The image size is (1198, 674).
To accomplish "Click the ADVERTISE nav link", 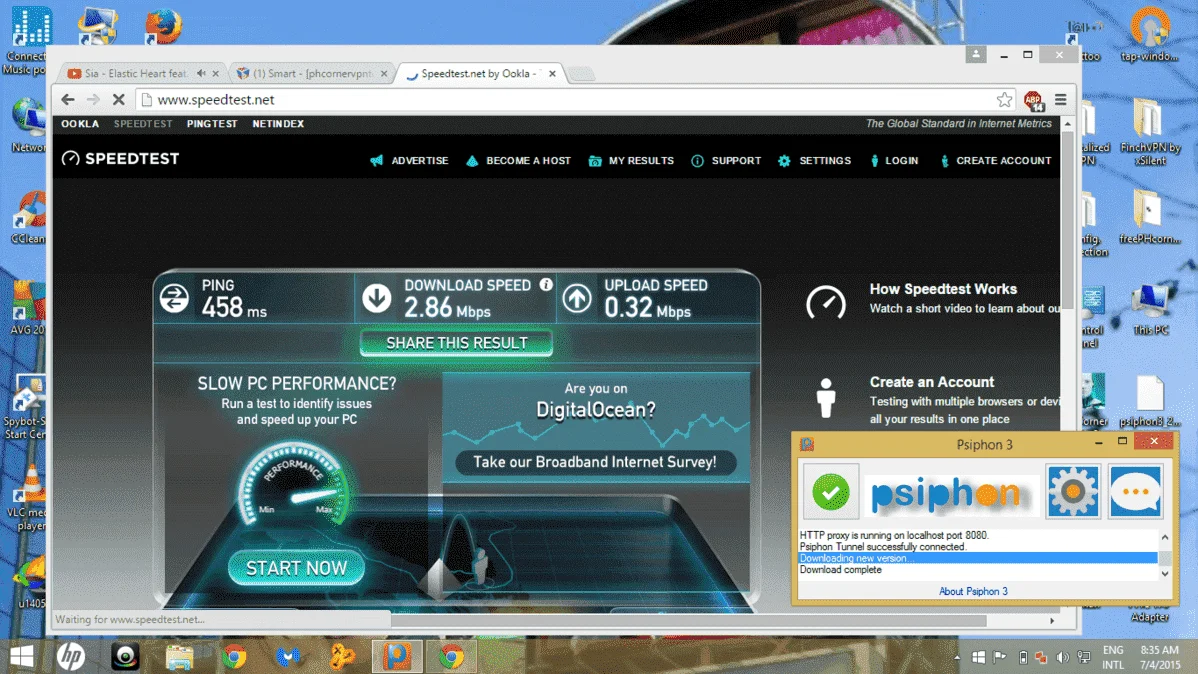I will [x=410, y=160].
